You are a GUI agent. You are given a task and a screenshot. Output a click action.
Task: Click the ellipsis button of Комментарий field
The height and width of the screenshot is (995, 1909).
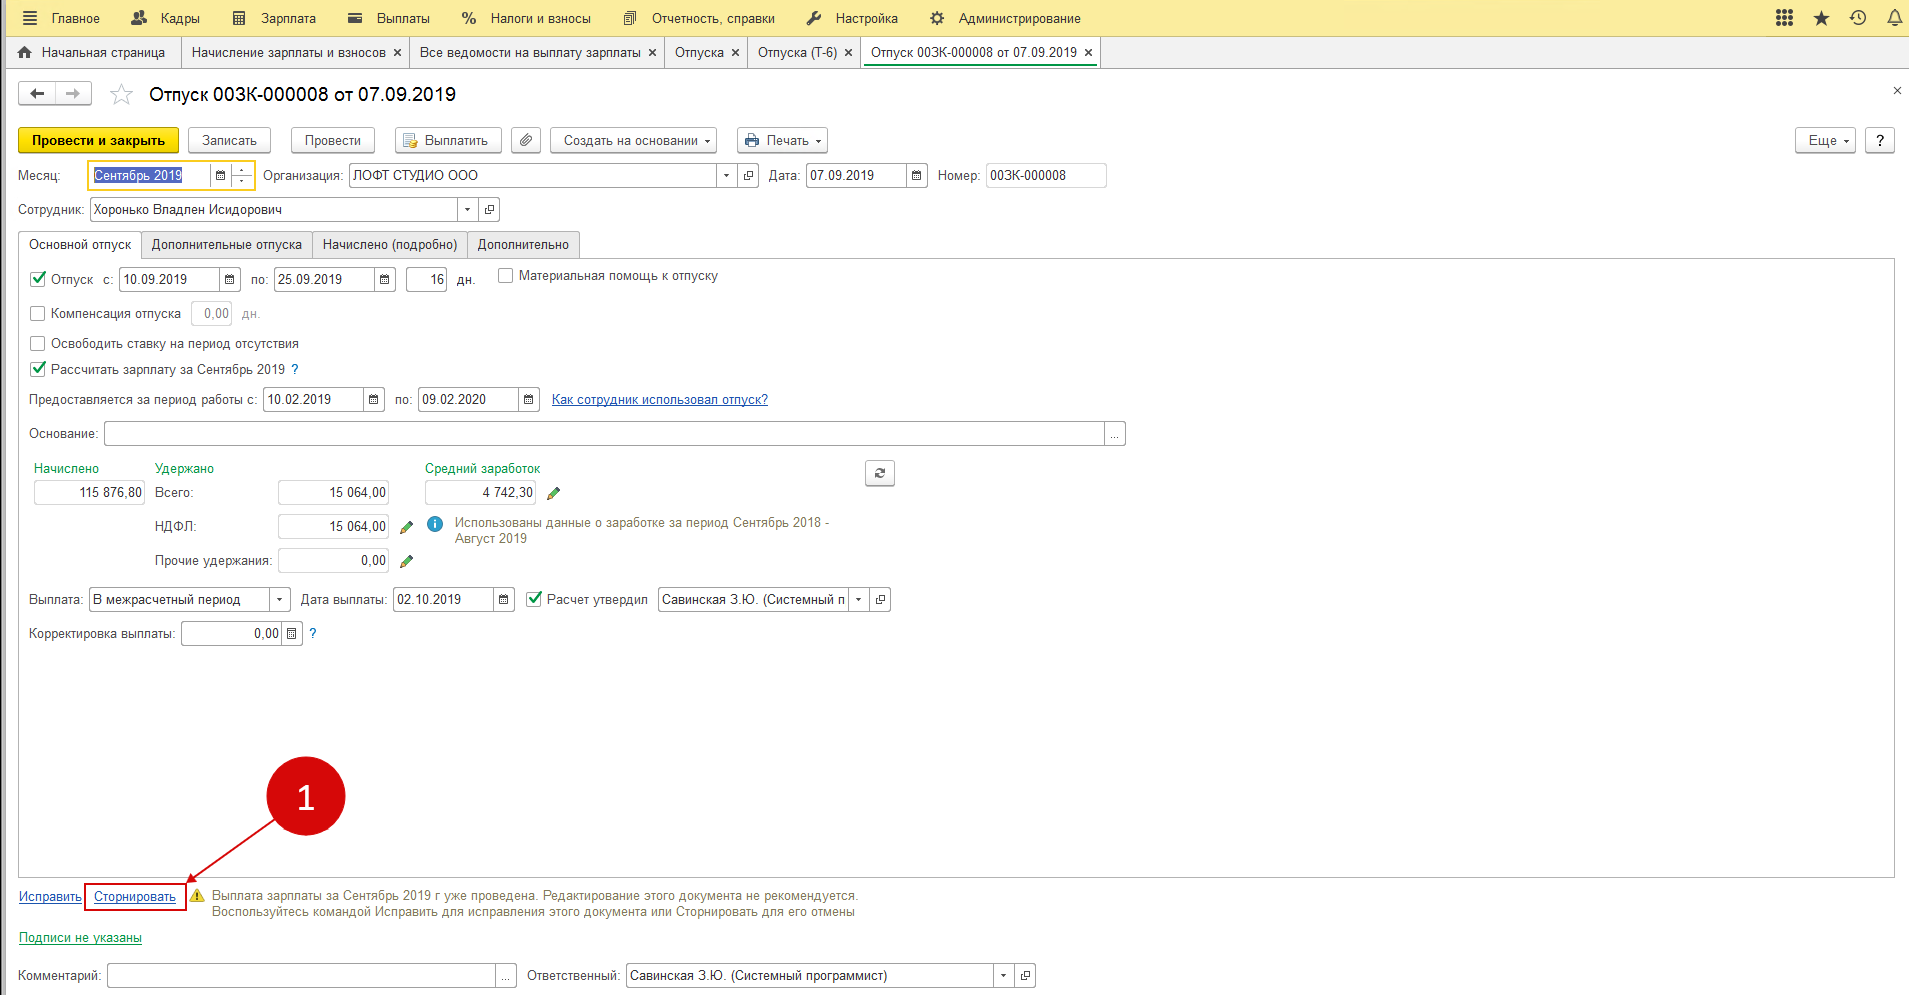click(x=506, y=975)
